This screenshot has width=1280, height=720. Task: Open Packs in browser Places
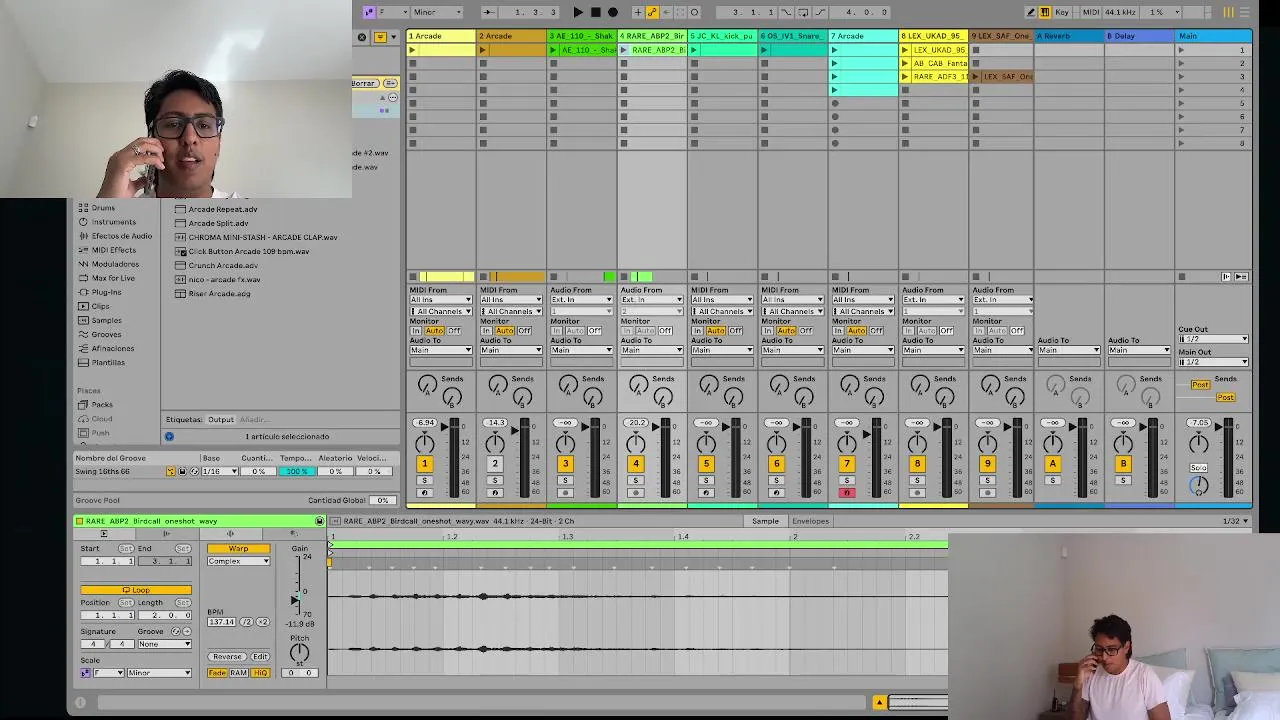[x=101, y=404]
